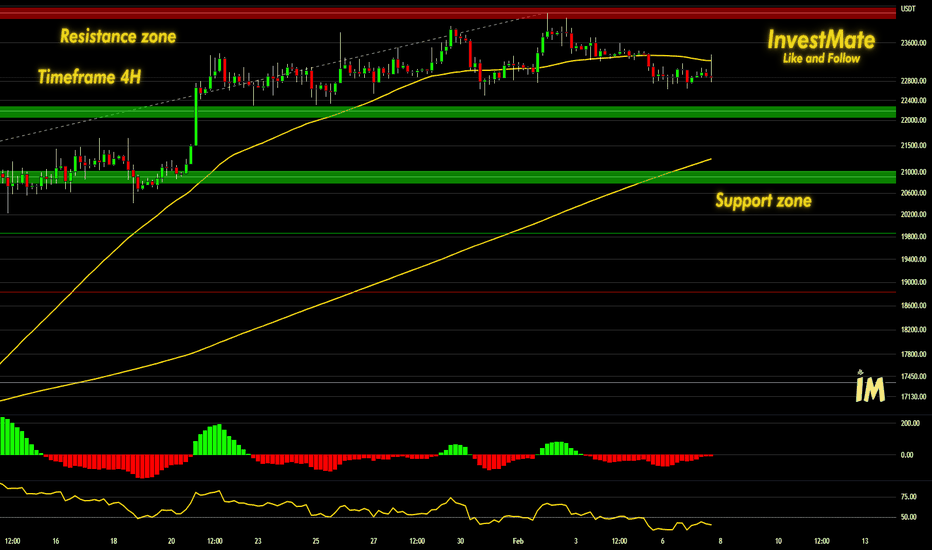The image size is (932, 550).
Task: Select the "6" date on time axis
Action: (662, 541)
